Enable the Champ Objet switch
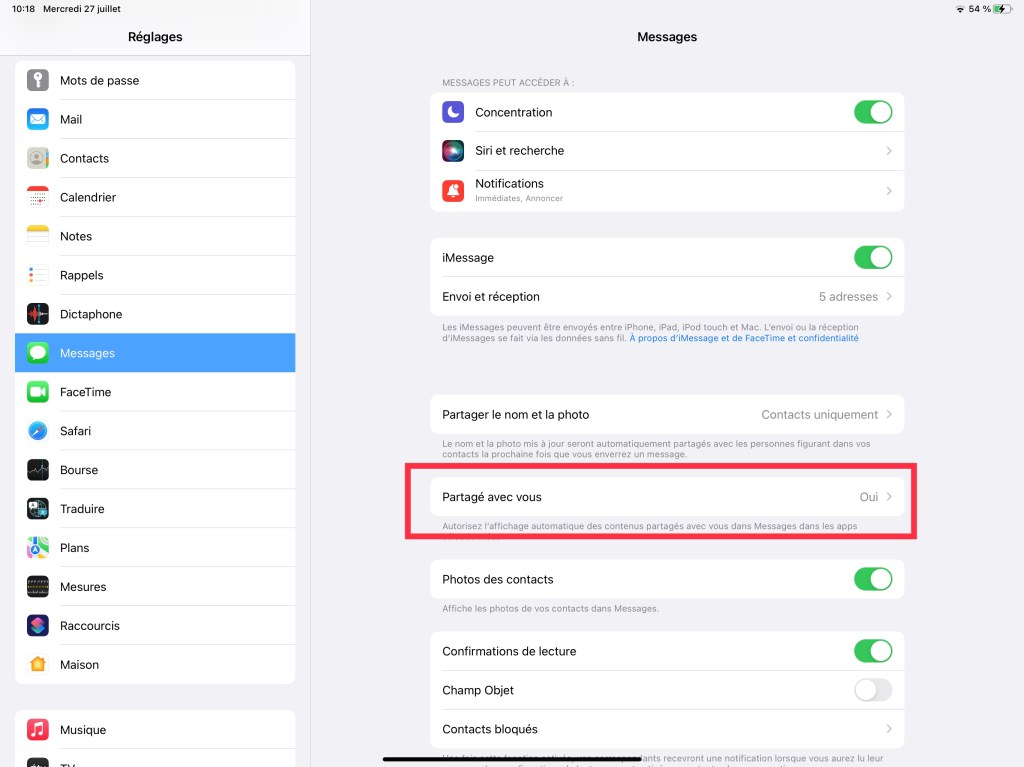The width and height of the screenshot is (1024, 767). [872, 690]
